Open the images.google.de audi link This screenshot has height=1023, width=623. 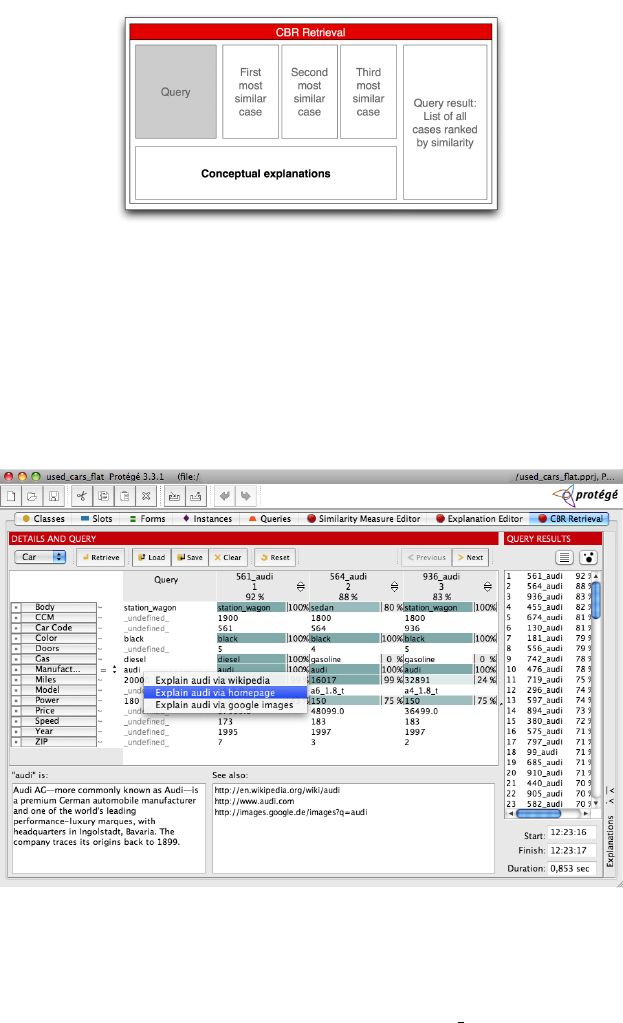[290, 812]
